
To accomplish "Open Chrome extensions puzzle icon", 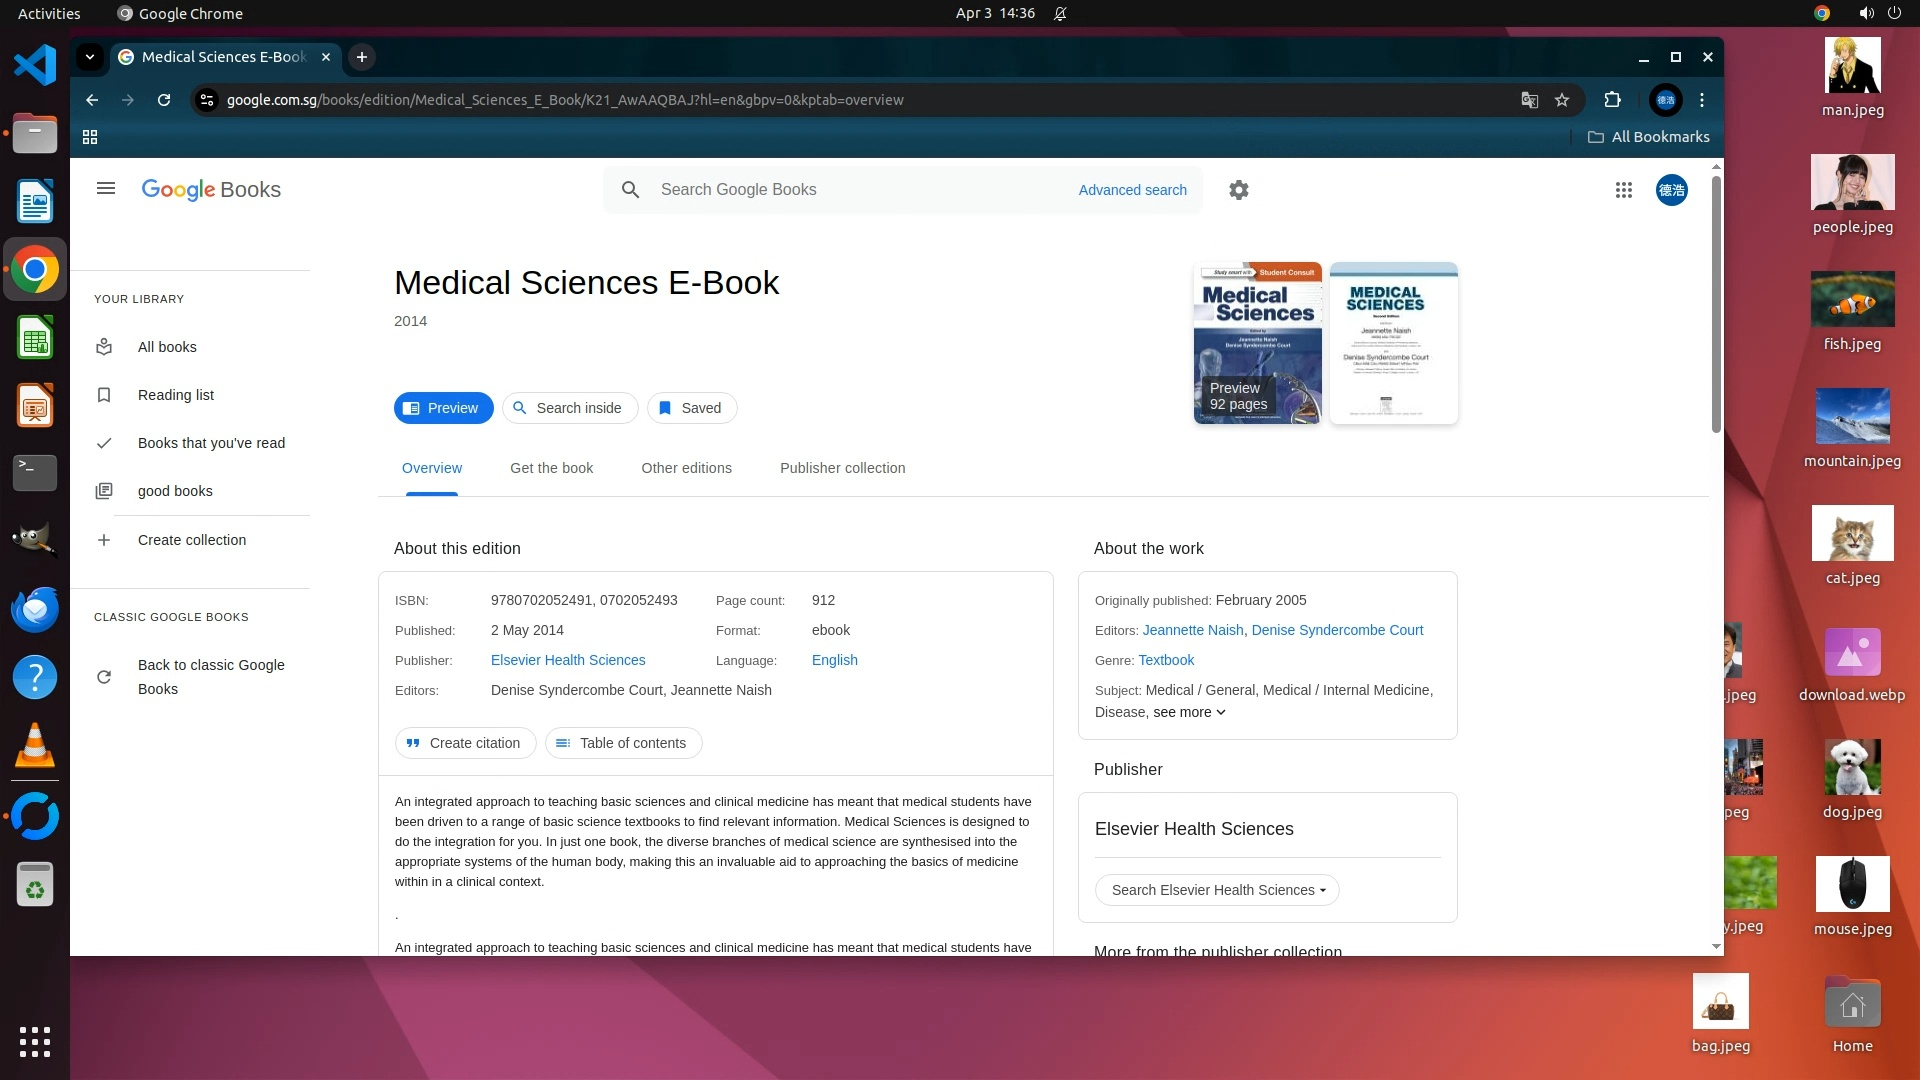I will 1612,100.
